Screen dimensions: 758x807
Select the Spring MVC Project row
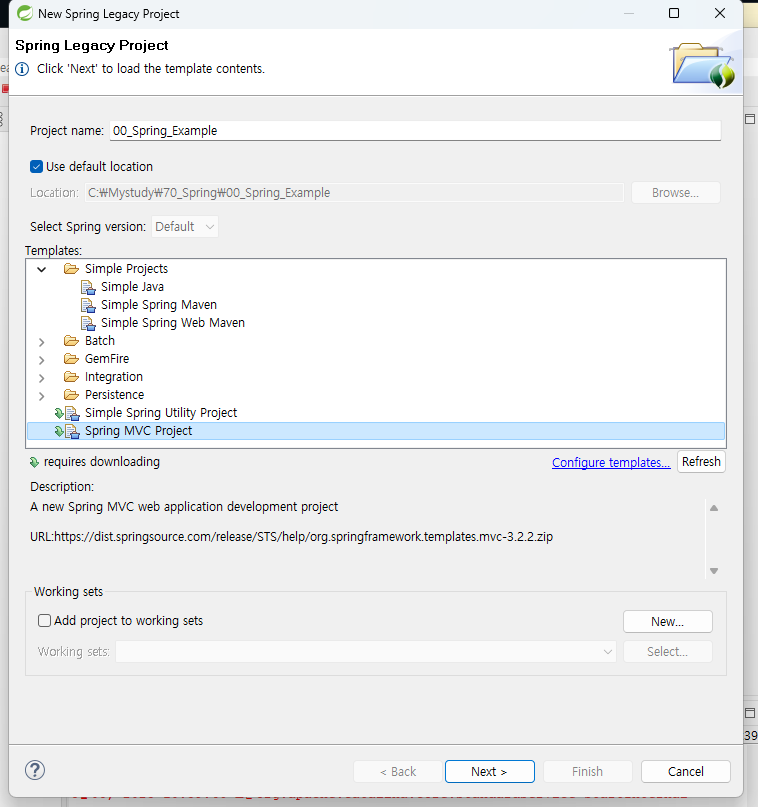coord(376,431)
